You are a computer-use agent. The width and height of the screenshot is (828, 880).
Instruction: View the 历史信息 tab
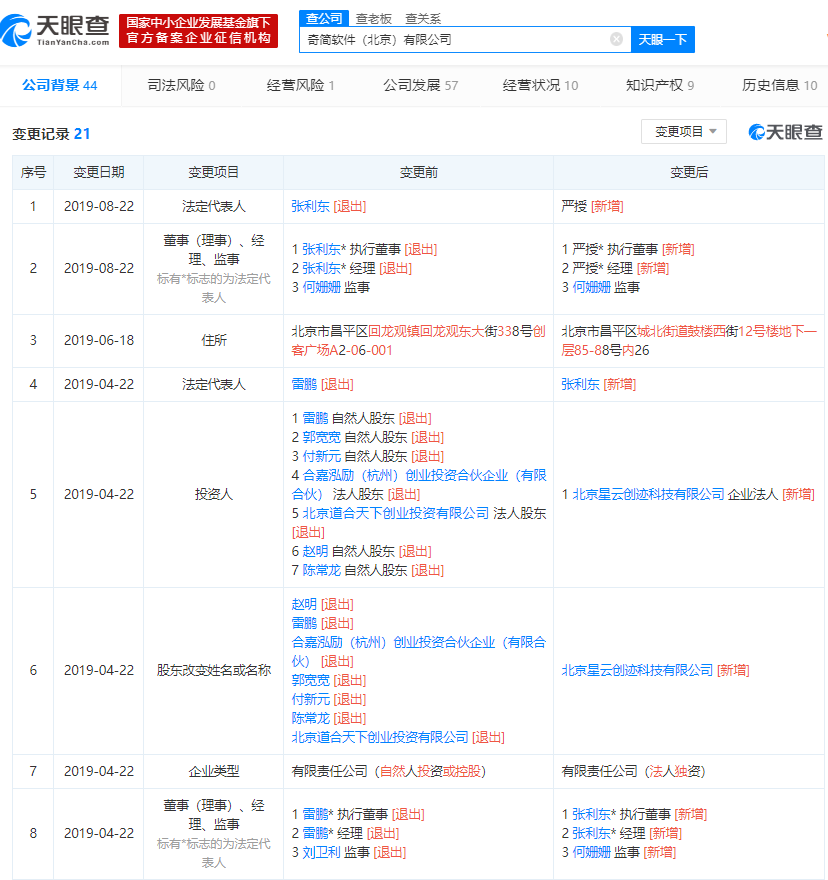point(779,85)
